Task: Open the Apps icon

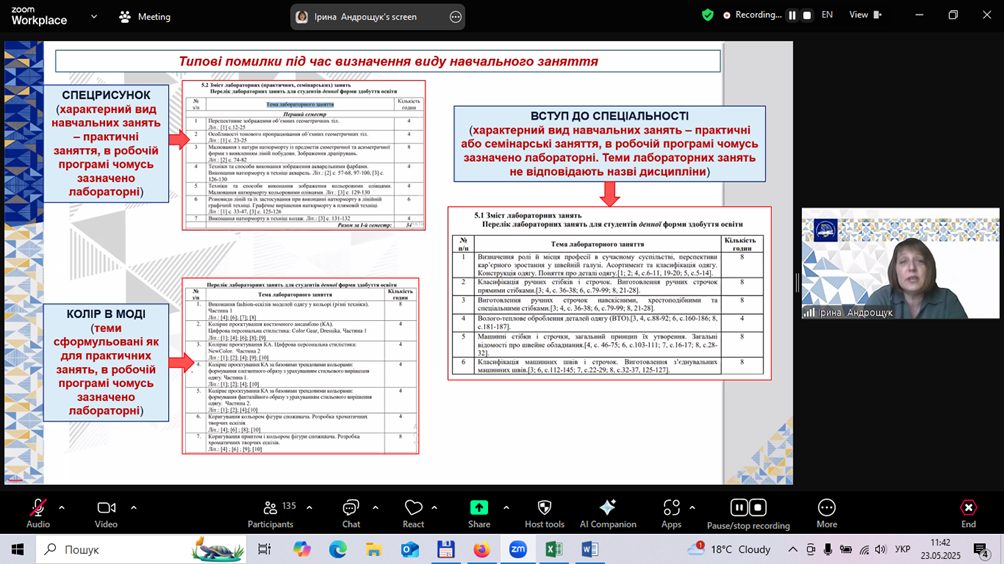Action: click(x=671, y=508)
